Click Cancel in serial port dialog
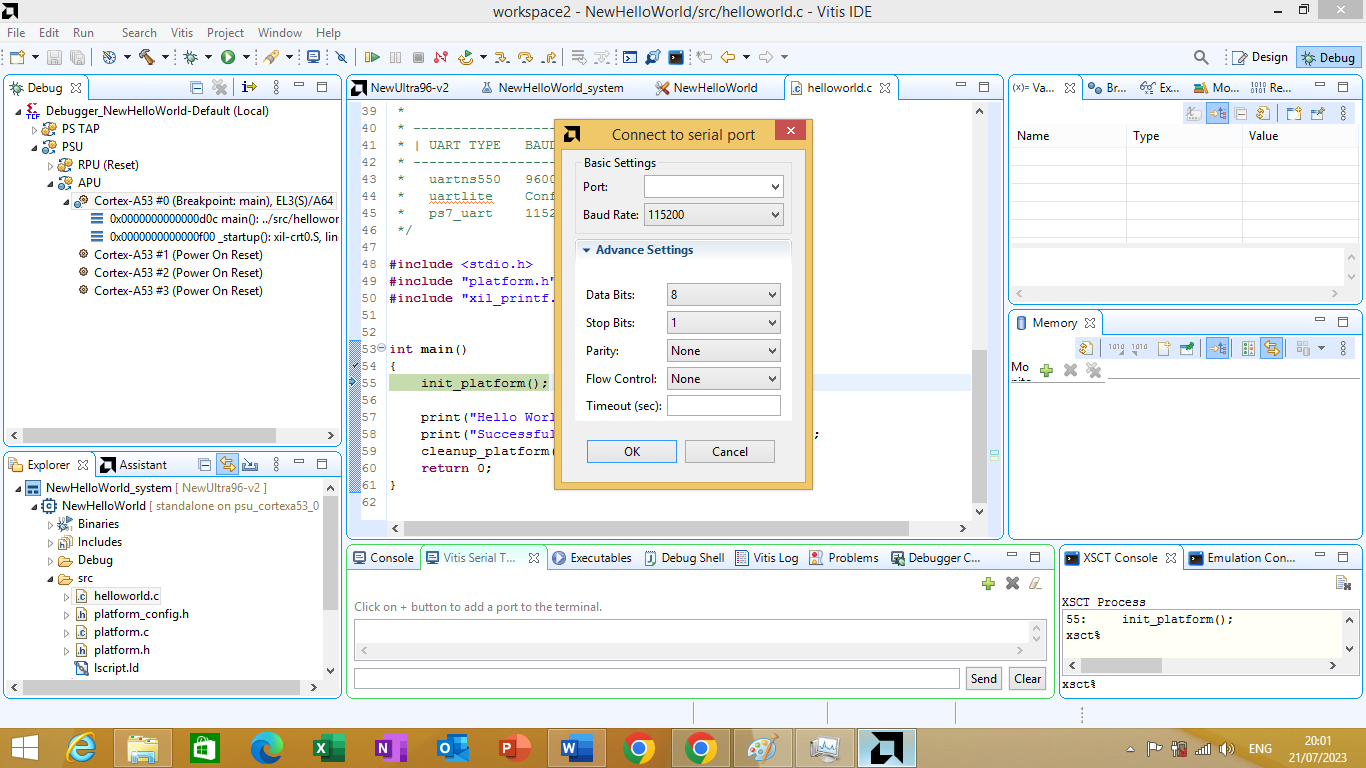Viewport: 1366px width, 768px height. [x=730, y=451]
